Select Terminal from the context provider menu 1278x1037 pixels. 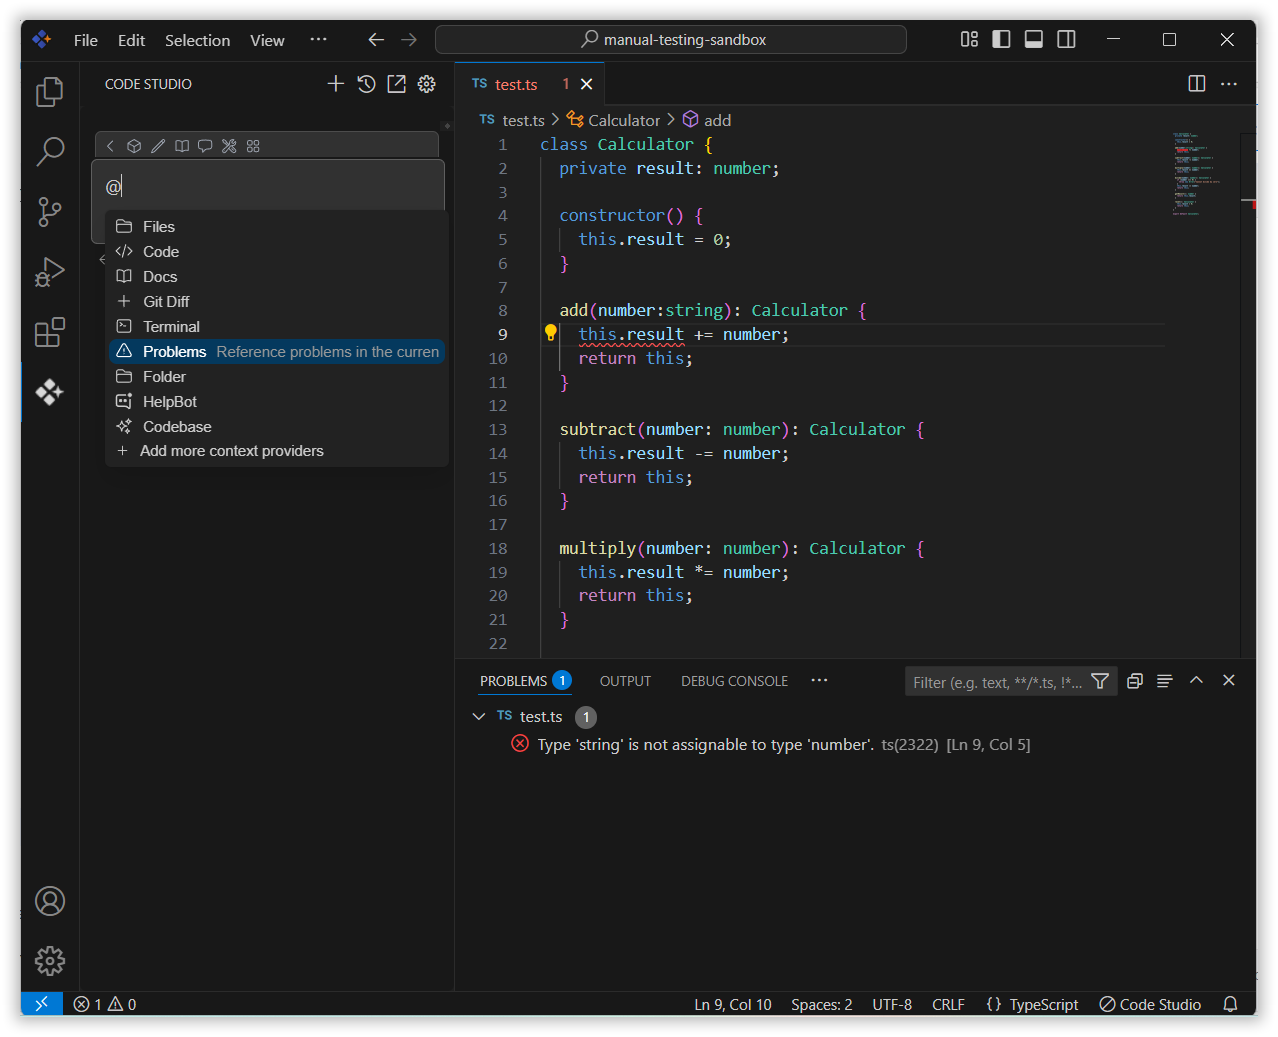(x=170, y=326)
